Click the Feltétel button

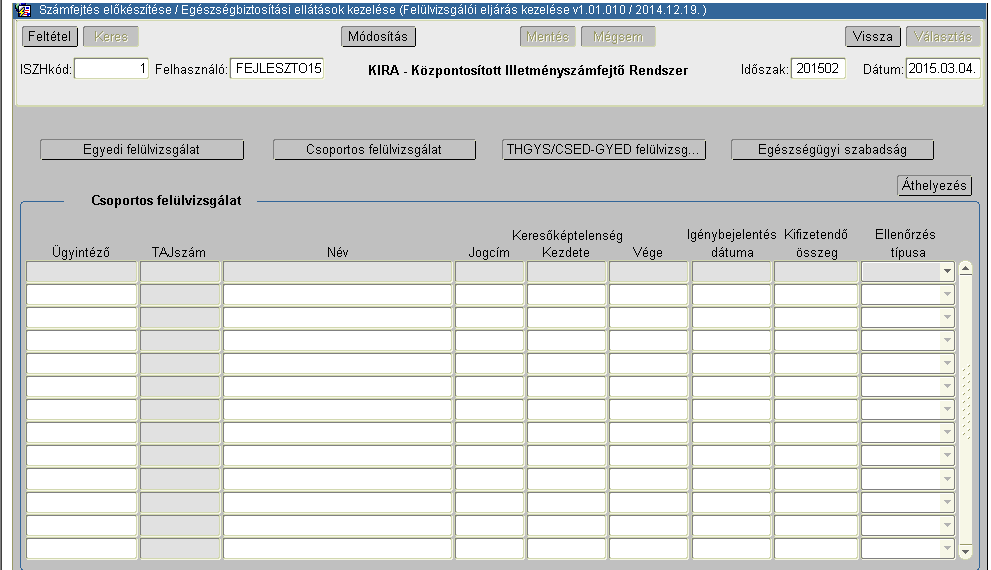tap(50, 37)
